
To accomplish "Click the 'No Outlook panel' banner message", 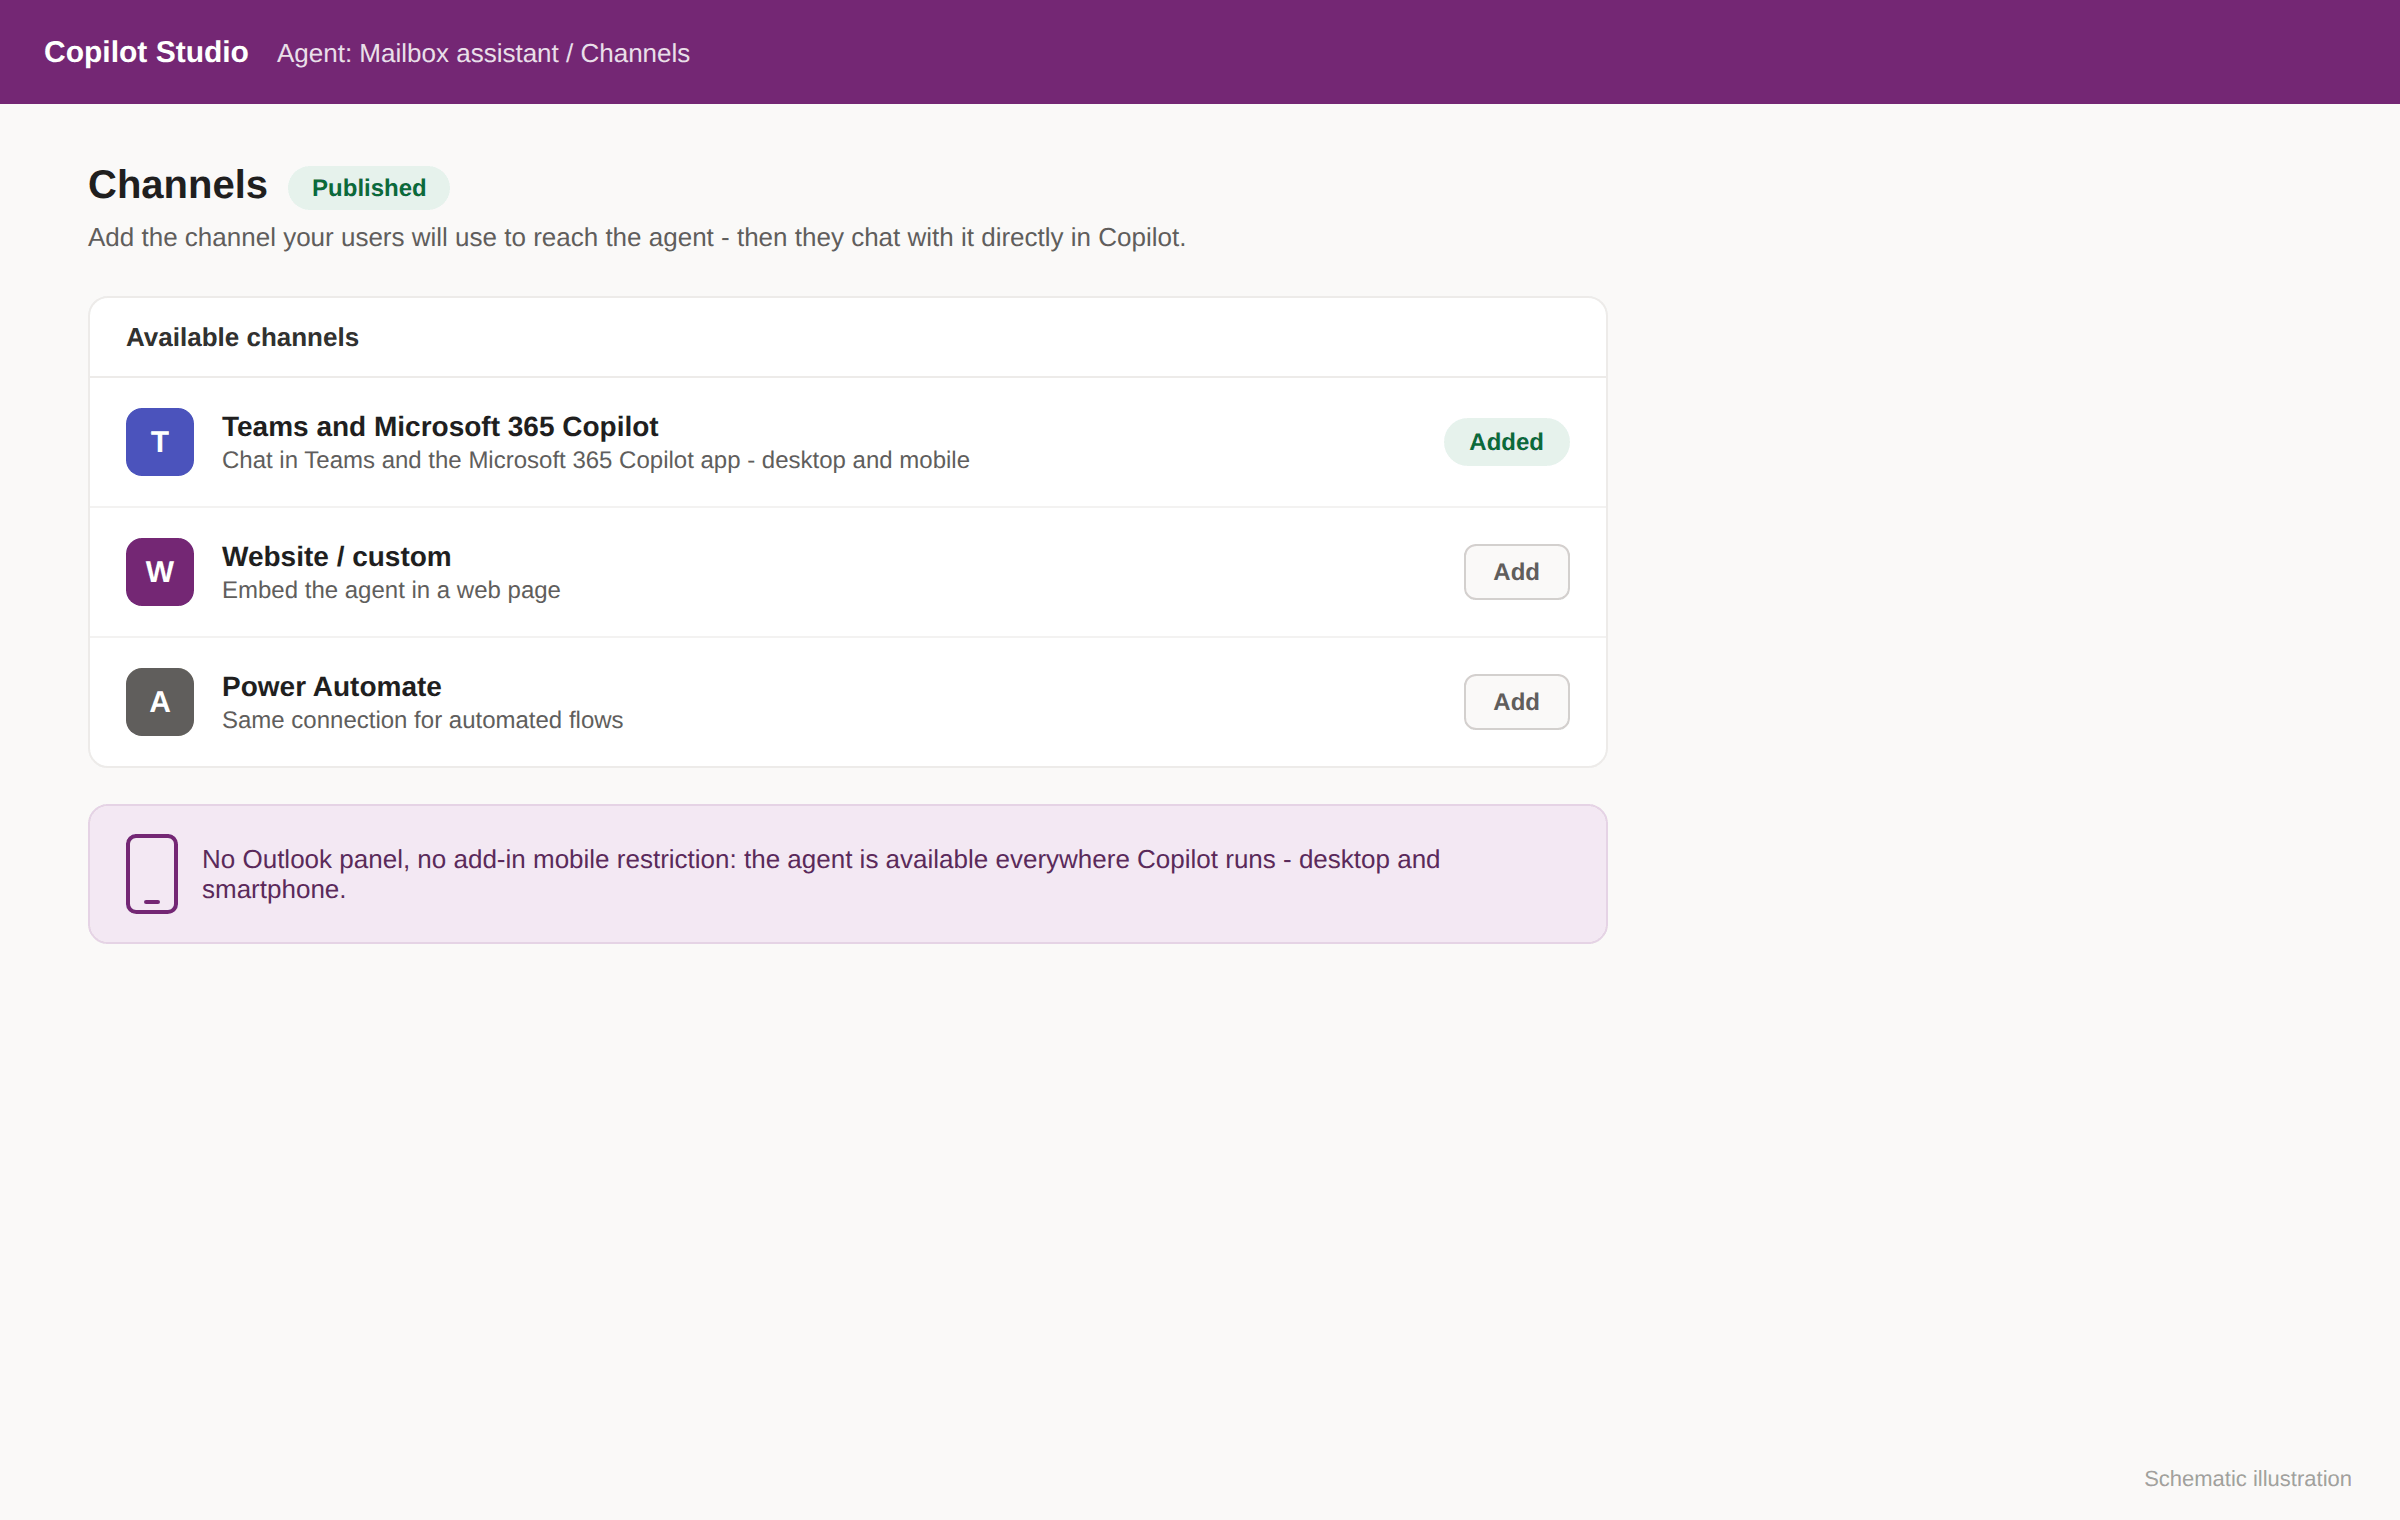I will coord(821,874).
